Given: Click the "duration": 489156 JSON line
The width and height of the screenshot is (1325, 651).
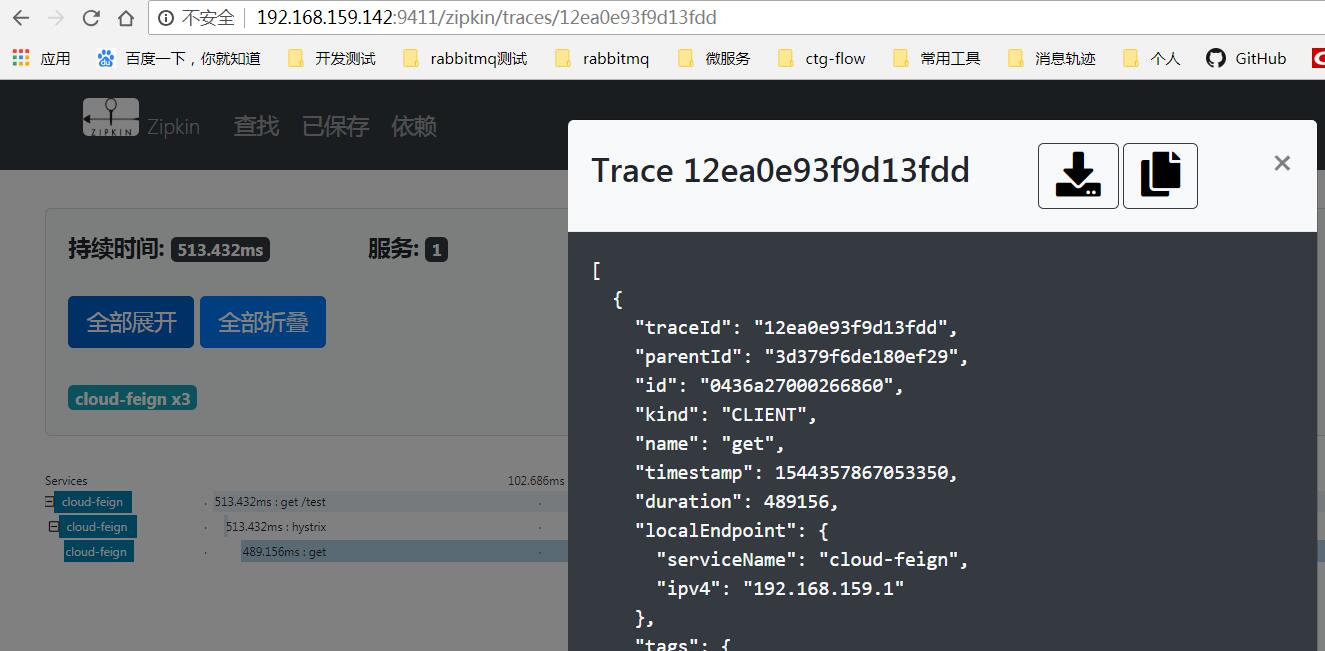Looking at the screenshot, I should (x=737, y=501).
